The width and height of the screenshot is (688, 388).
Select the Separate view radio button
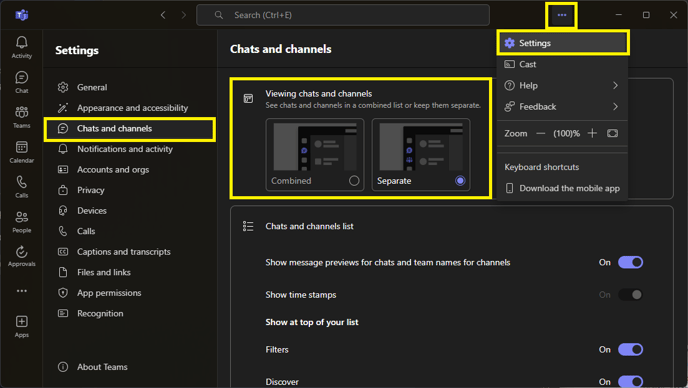click(460, 180)
